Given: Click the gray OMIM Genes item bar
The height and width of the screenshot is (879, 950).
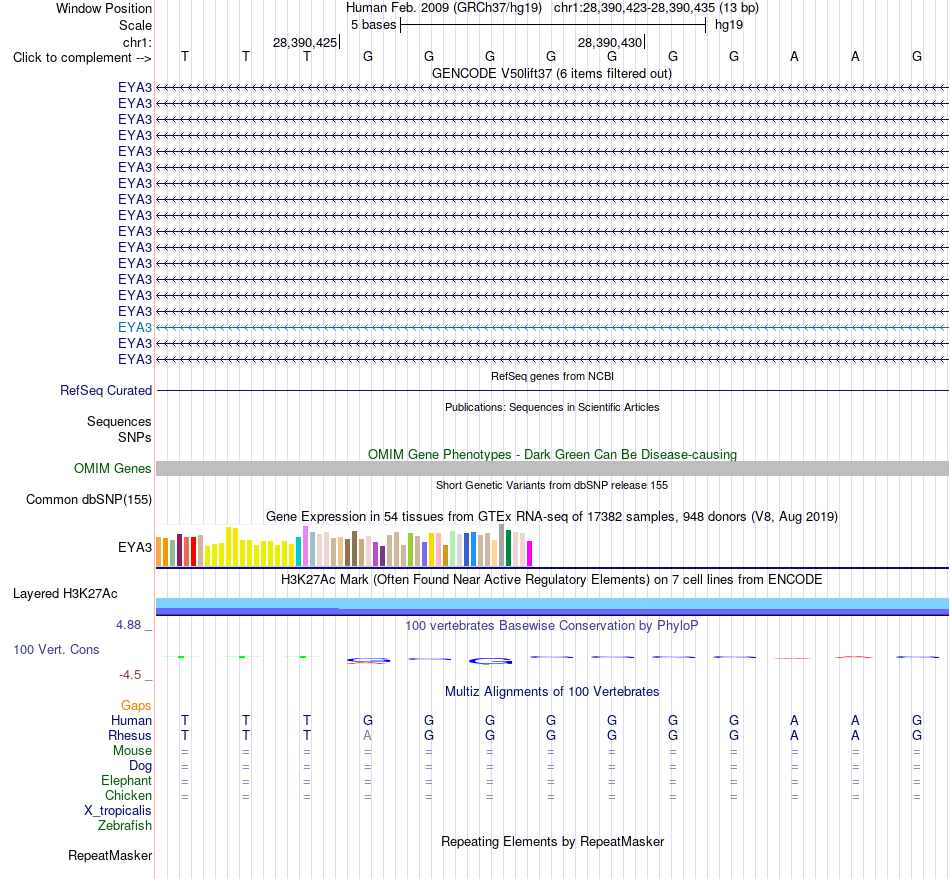Looking at the screenshot, I should tap(552, 468).
